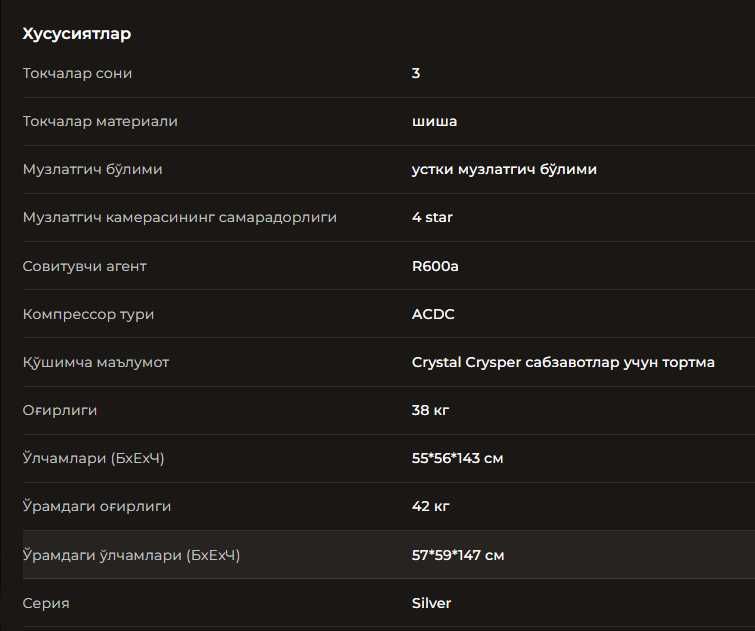Select the Crystal Crysper description text

[563, 362]
